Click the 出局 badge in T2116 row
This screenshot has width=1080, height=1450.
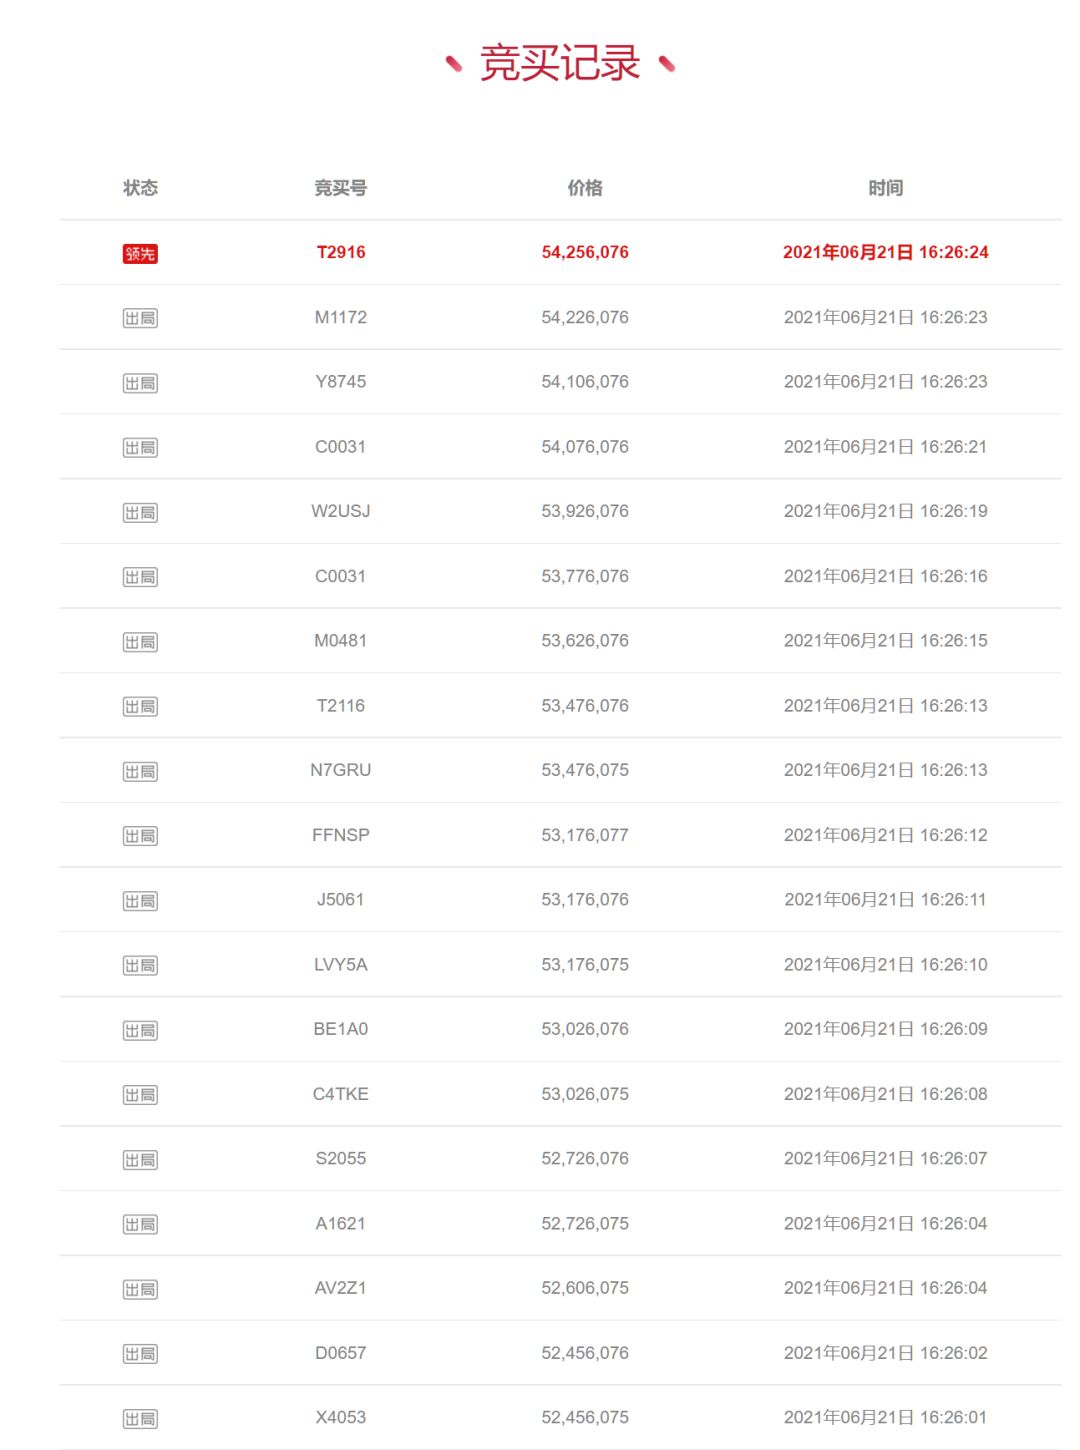(x=140, y=707)
